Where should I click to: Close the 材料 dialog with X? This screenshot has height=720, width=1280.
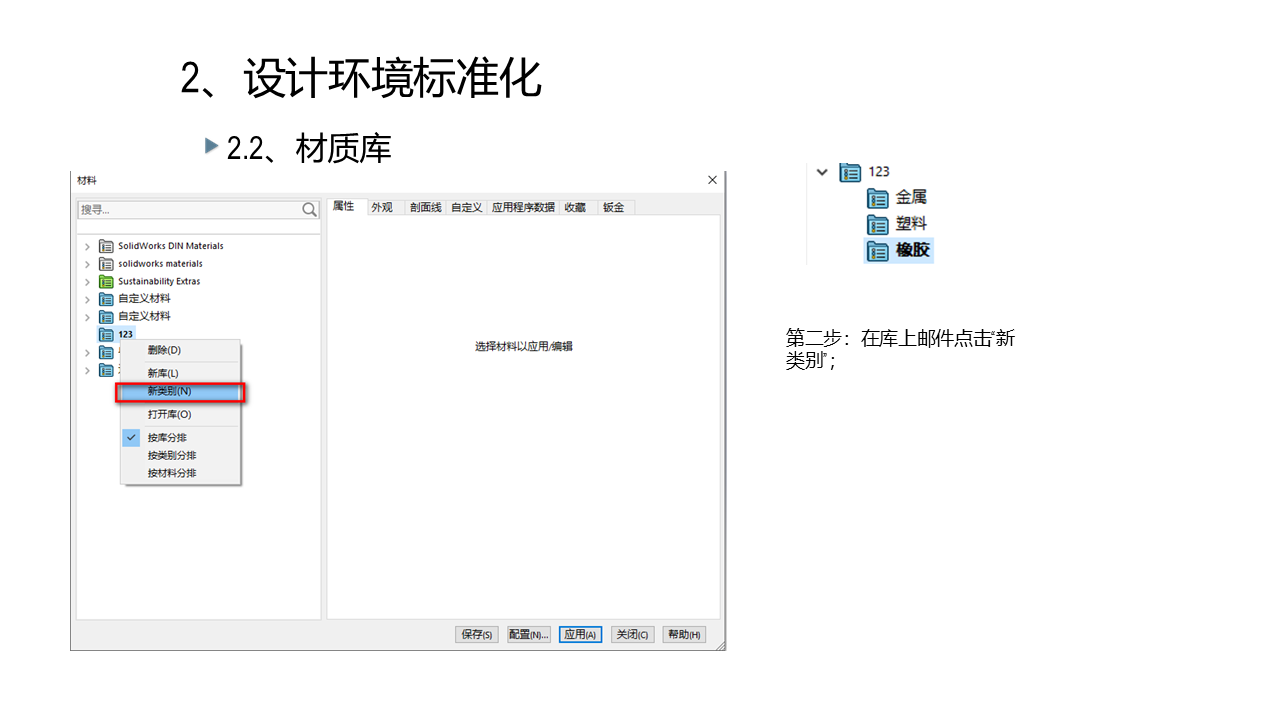[712, 180]
